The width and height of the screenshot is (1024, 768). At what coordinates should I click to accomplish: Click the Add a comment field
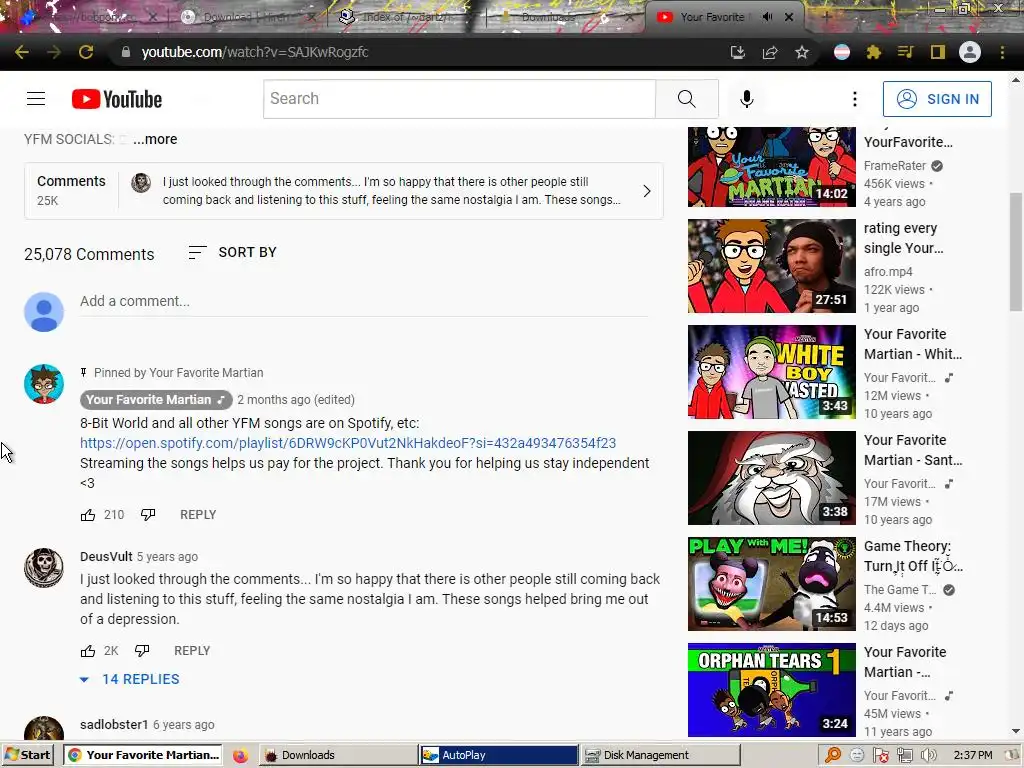[x=364, y=301]
